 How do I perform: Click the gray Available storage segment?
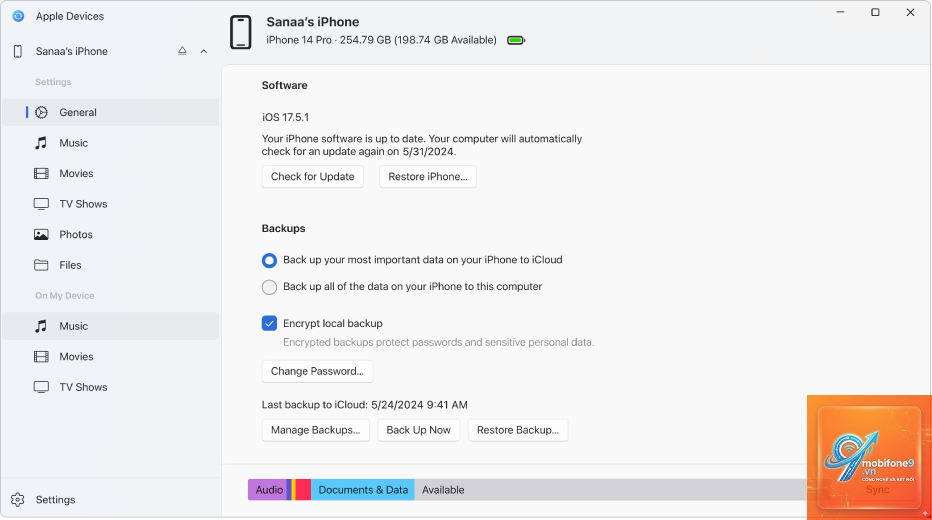(x=610, y=490)
